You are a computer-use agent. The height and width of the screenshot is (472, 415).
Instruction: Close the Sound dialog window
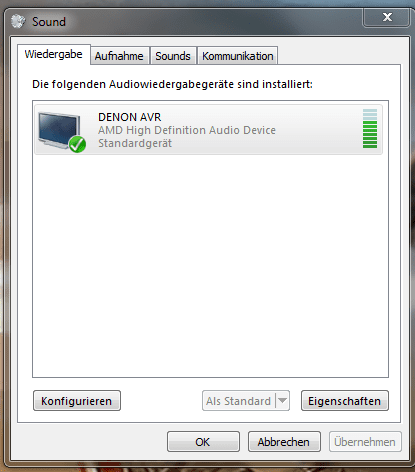[x=387, y=17]
